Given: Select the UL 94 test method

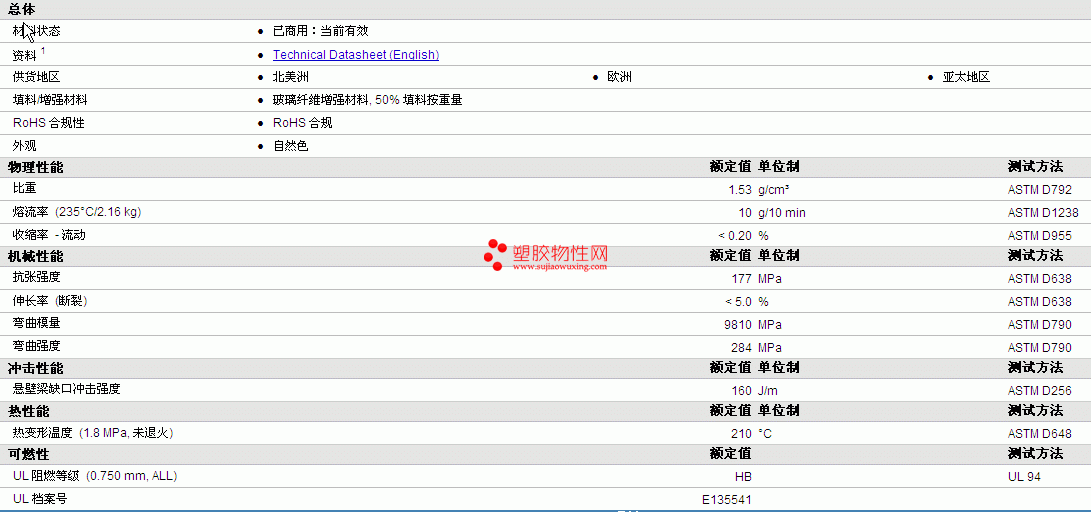Looking at the screenshot, I should [x=1024, y=477].
